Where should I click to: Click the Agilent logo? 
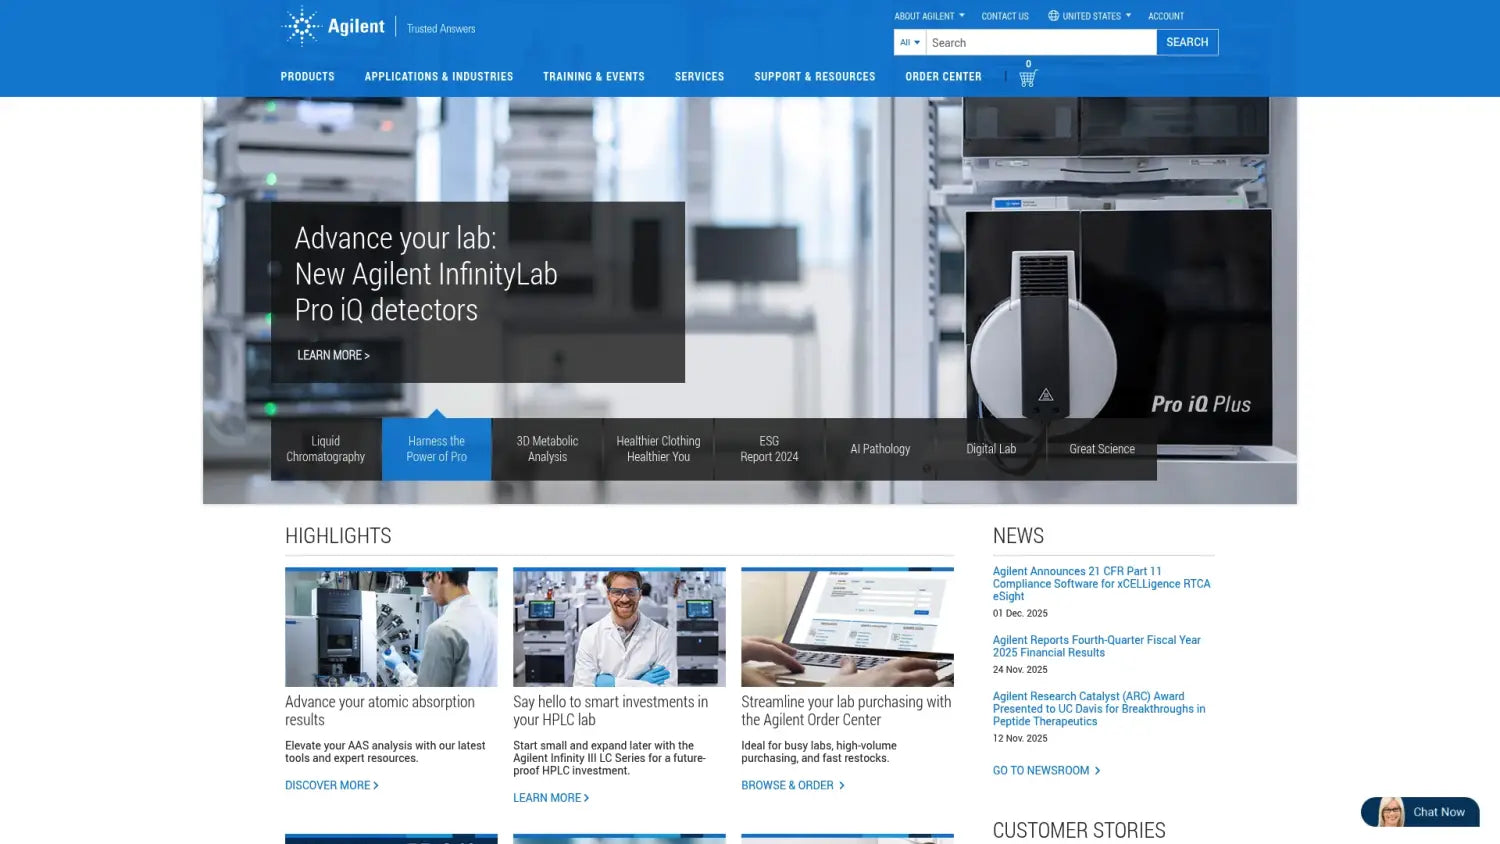[x=334, y=26]
